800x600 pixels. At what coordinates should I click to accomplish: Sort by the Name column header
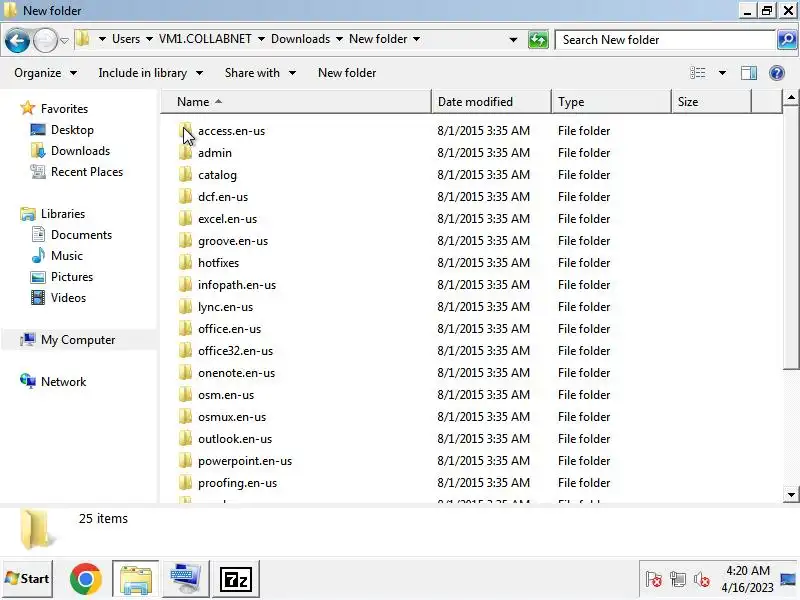pos(296,102)
